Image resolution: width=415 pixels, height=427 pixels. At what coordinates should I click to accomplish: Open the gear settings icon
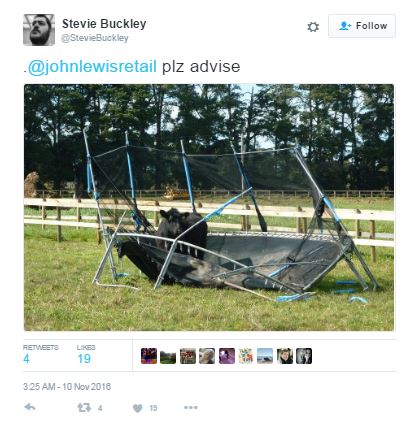[313, 27]
